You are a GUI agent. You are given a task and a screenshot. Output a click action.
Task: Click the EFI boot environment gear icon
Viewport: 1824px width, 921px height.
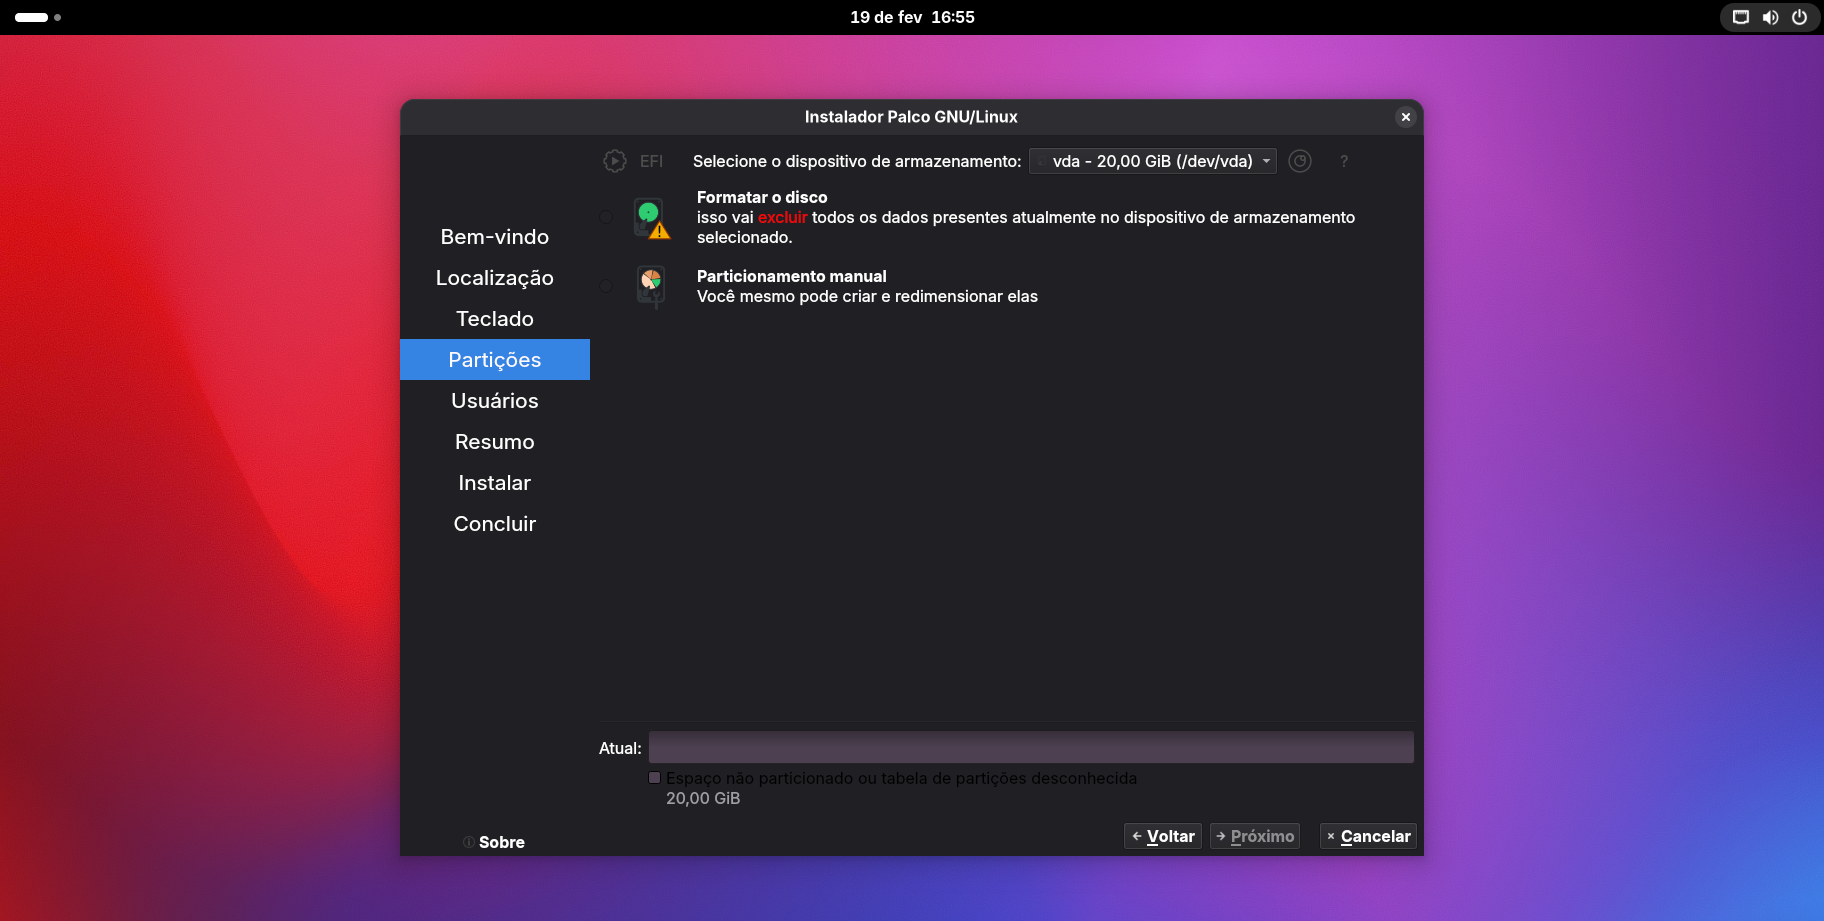(614, 161)
